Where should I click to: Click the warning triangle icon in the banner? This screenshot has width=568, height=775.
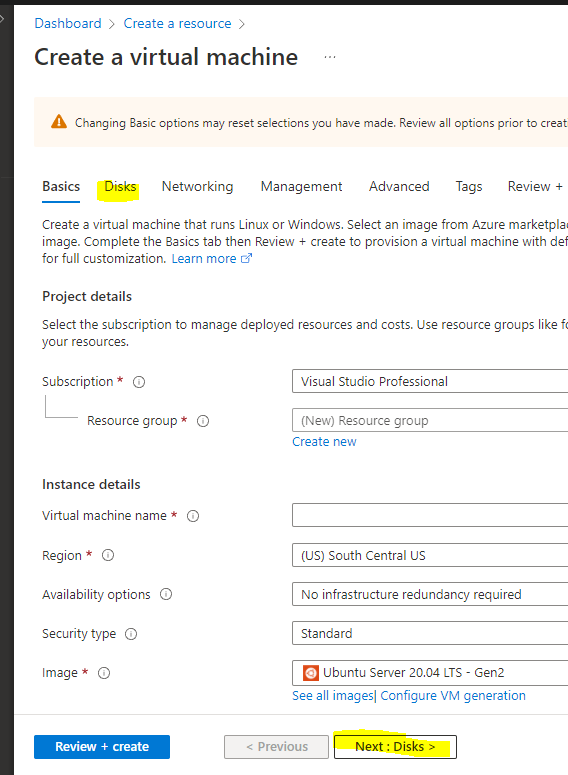[59, 122]
